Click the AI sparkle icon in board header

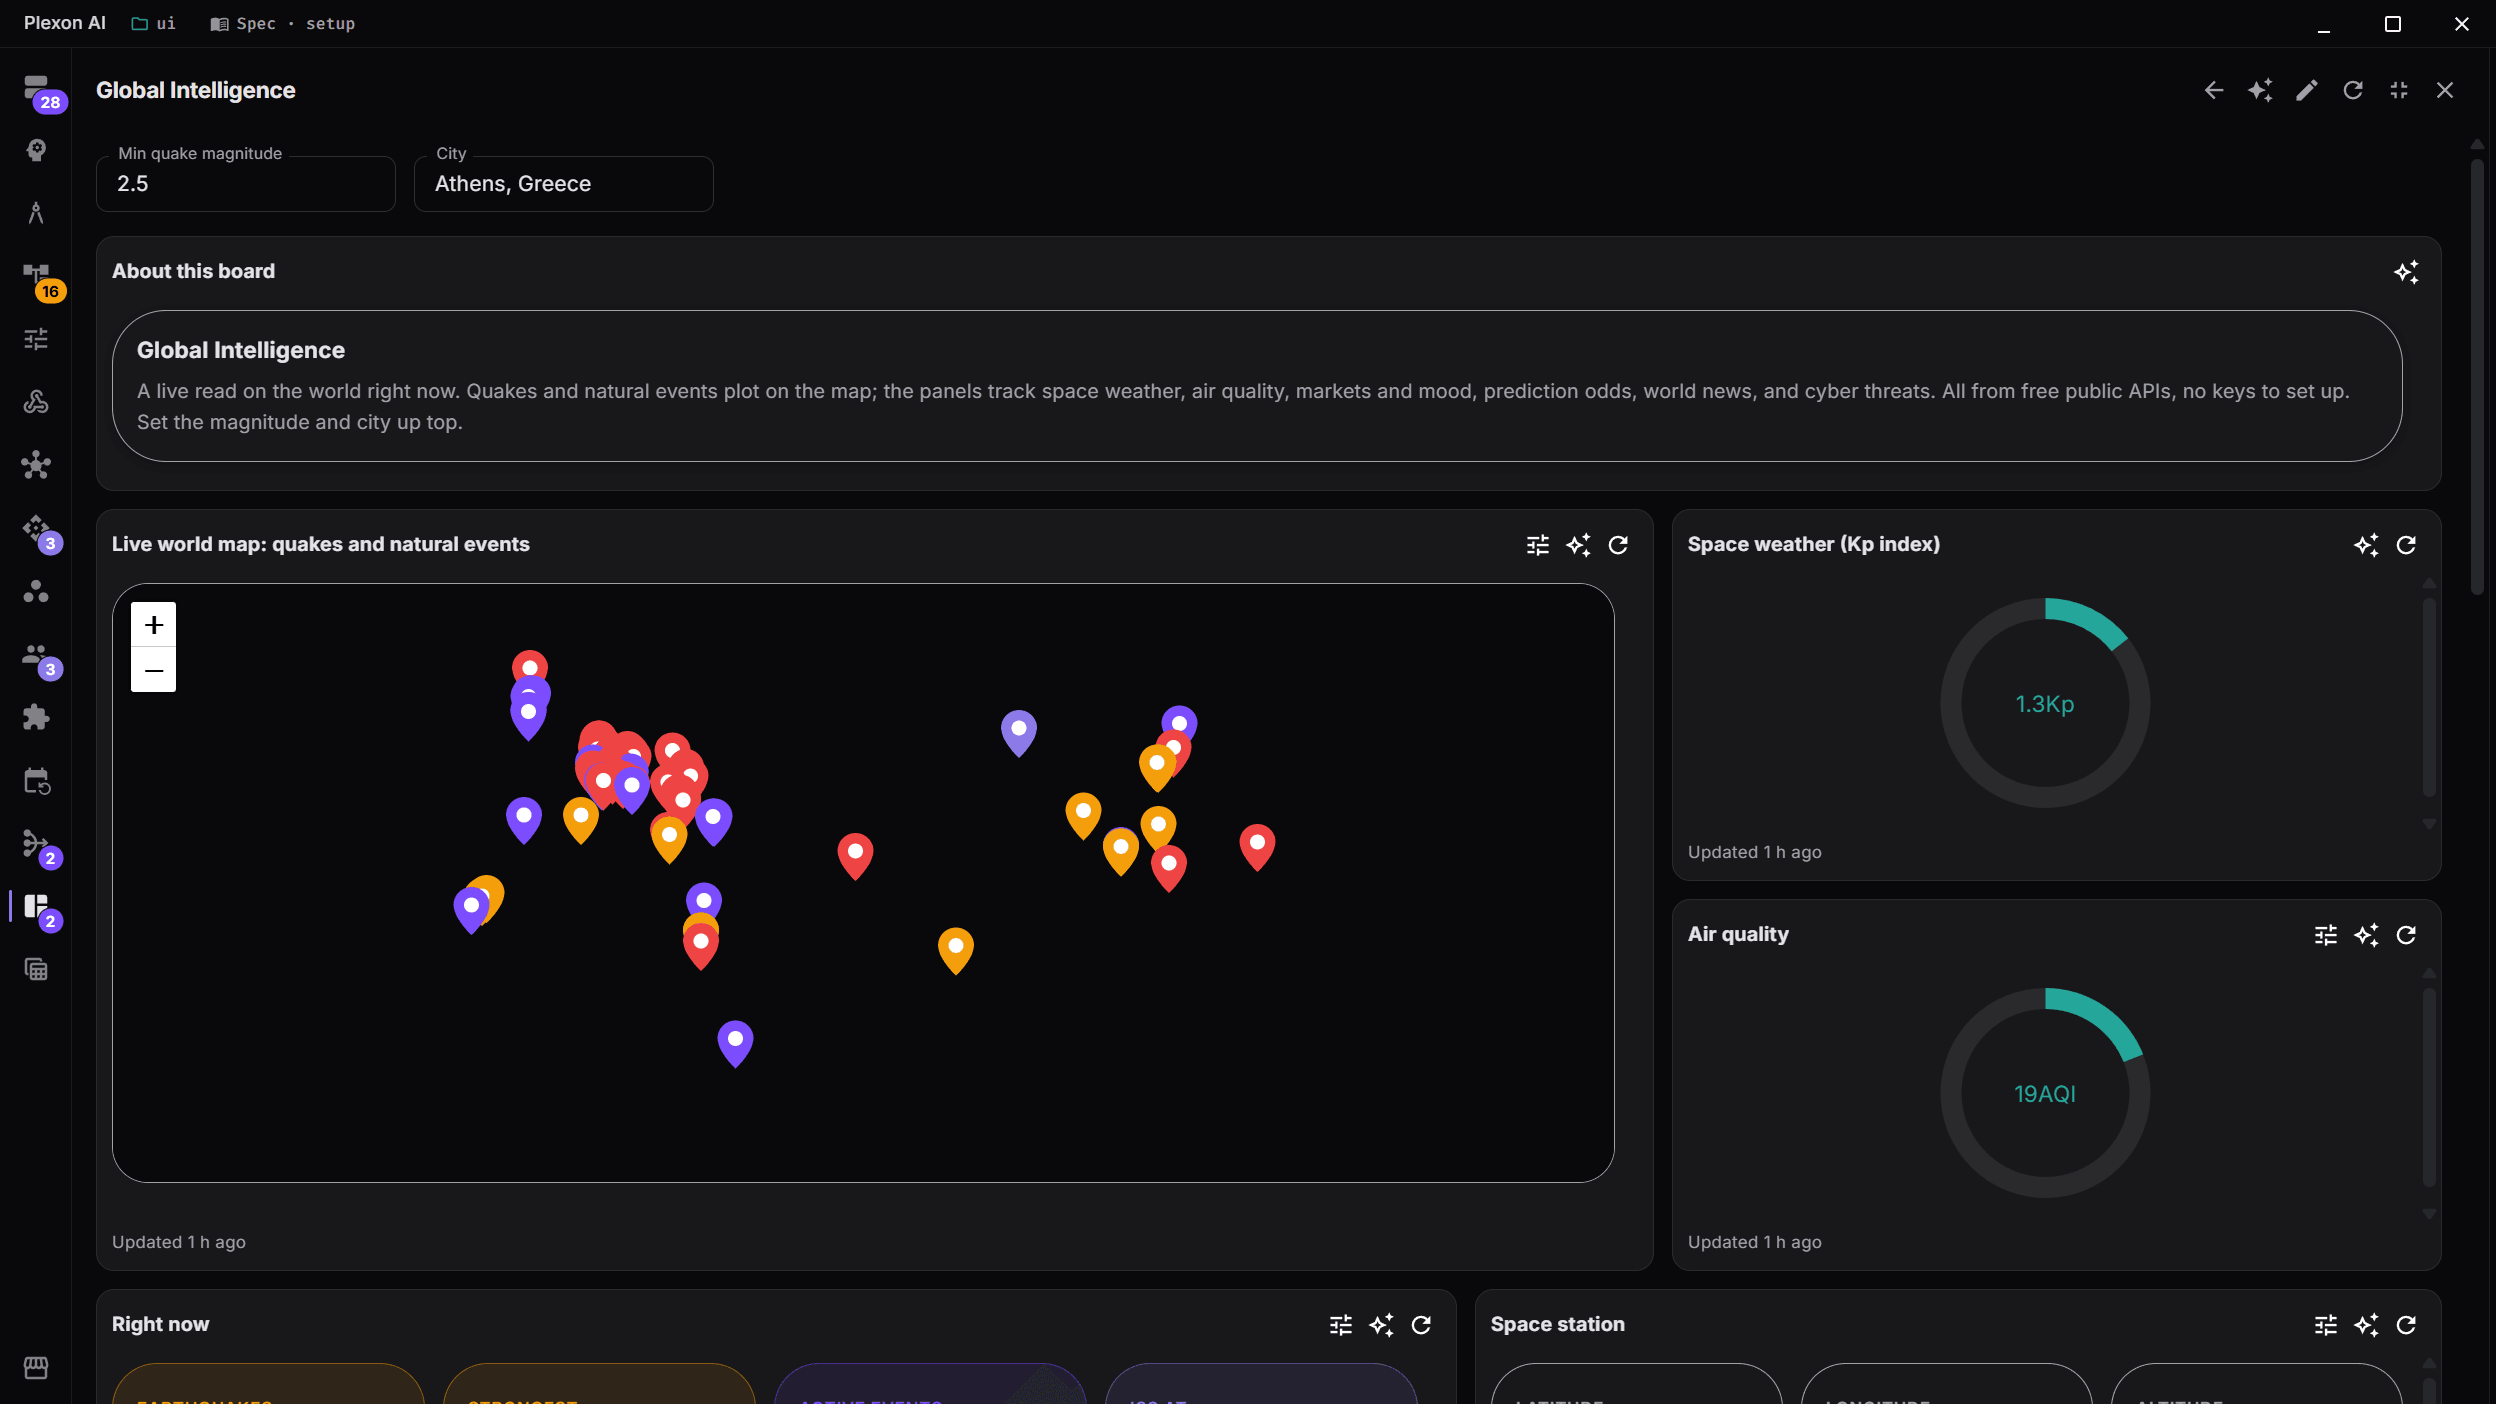(x=2260, y=90)
